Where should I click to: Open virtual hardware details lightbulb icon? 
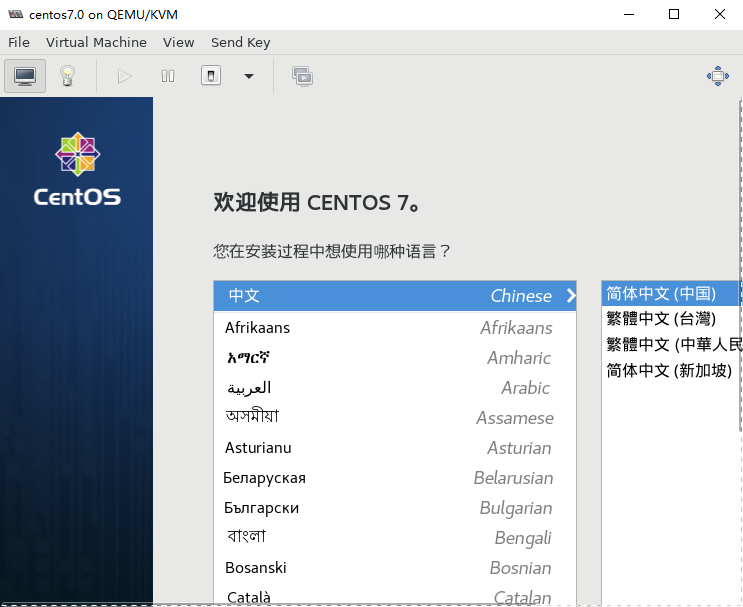tap(67, 76)
